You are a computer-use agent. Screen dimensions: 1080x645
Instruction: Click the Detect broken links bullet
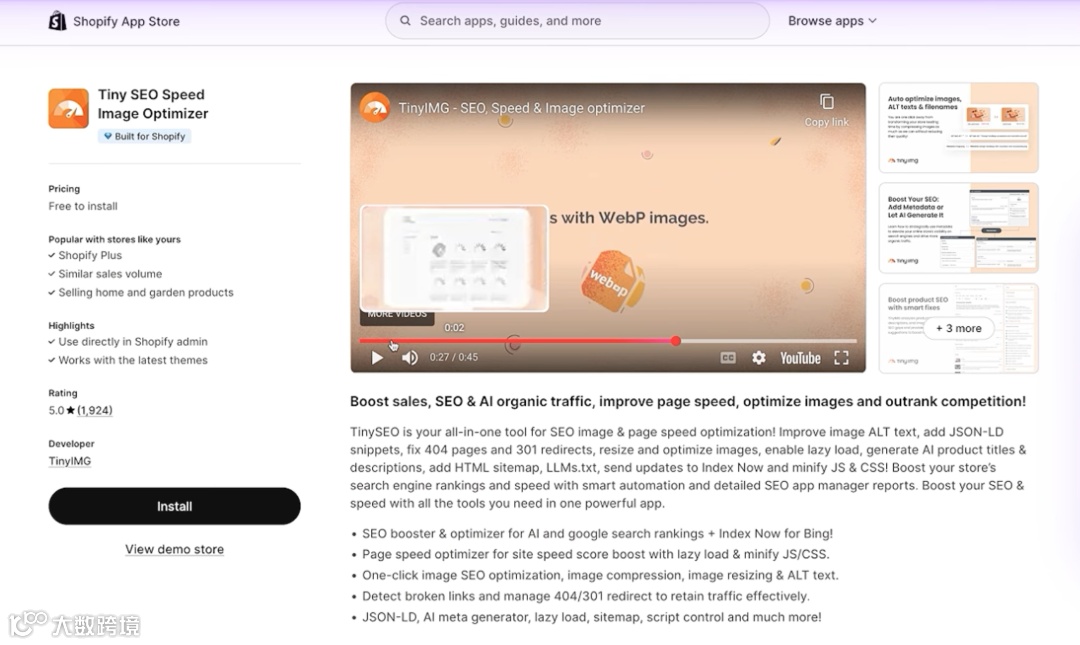click(x=585, y=596)
